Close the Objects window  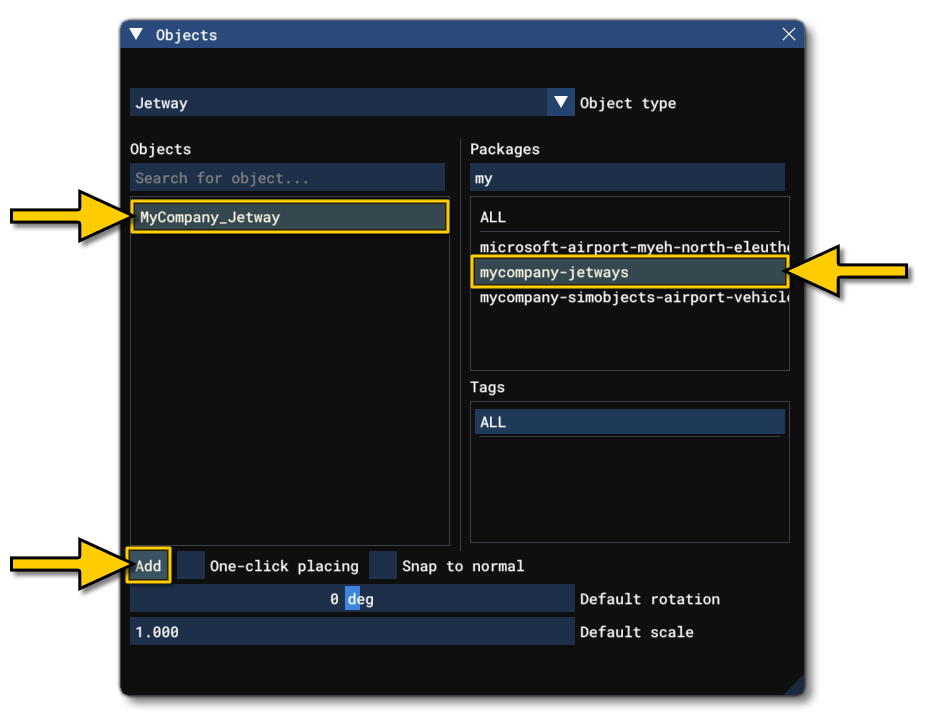coord(788,34)
